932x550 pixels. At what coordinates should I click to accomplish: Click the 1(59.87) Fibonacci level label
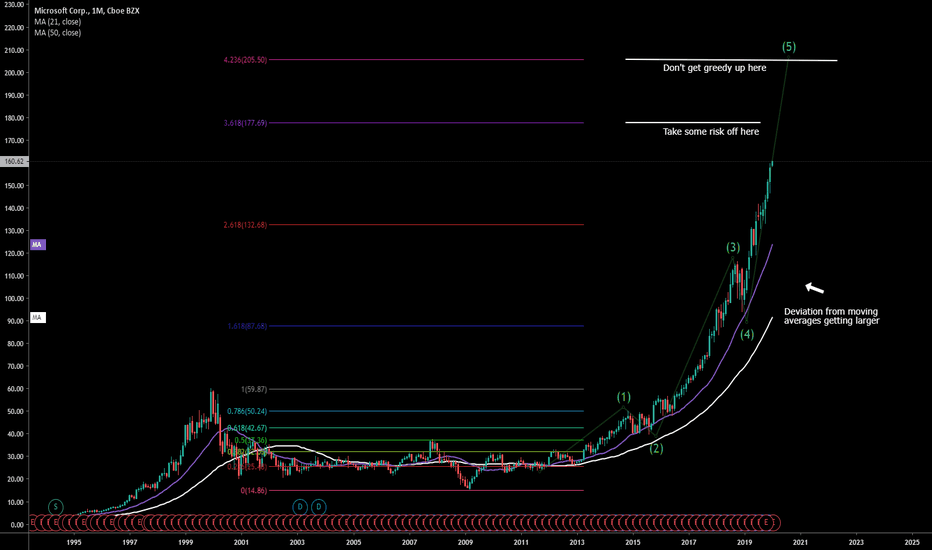tap(254, 389)
